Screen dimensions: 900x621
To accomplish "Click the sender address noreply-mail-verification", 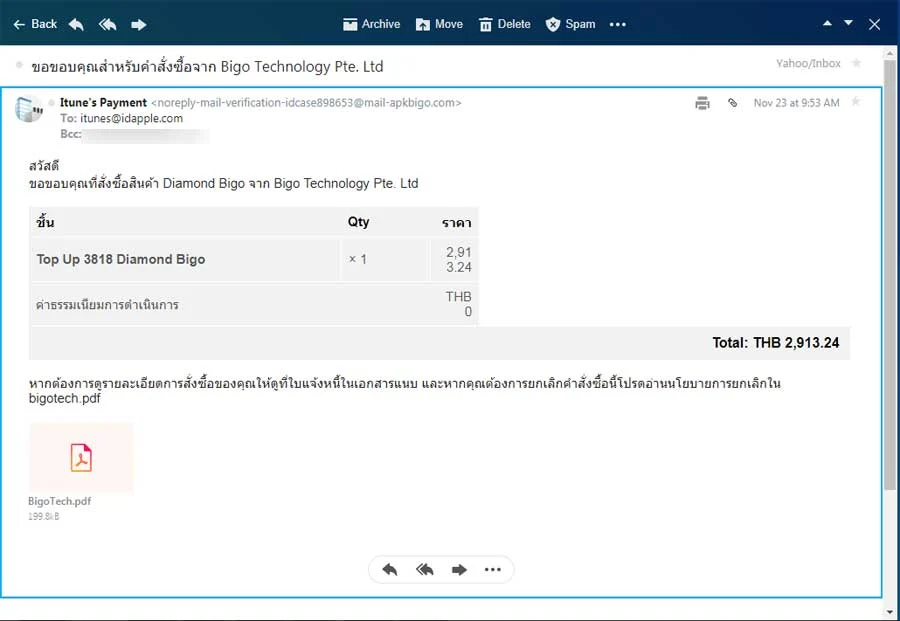I will pos(306,103).
